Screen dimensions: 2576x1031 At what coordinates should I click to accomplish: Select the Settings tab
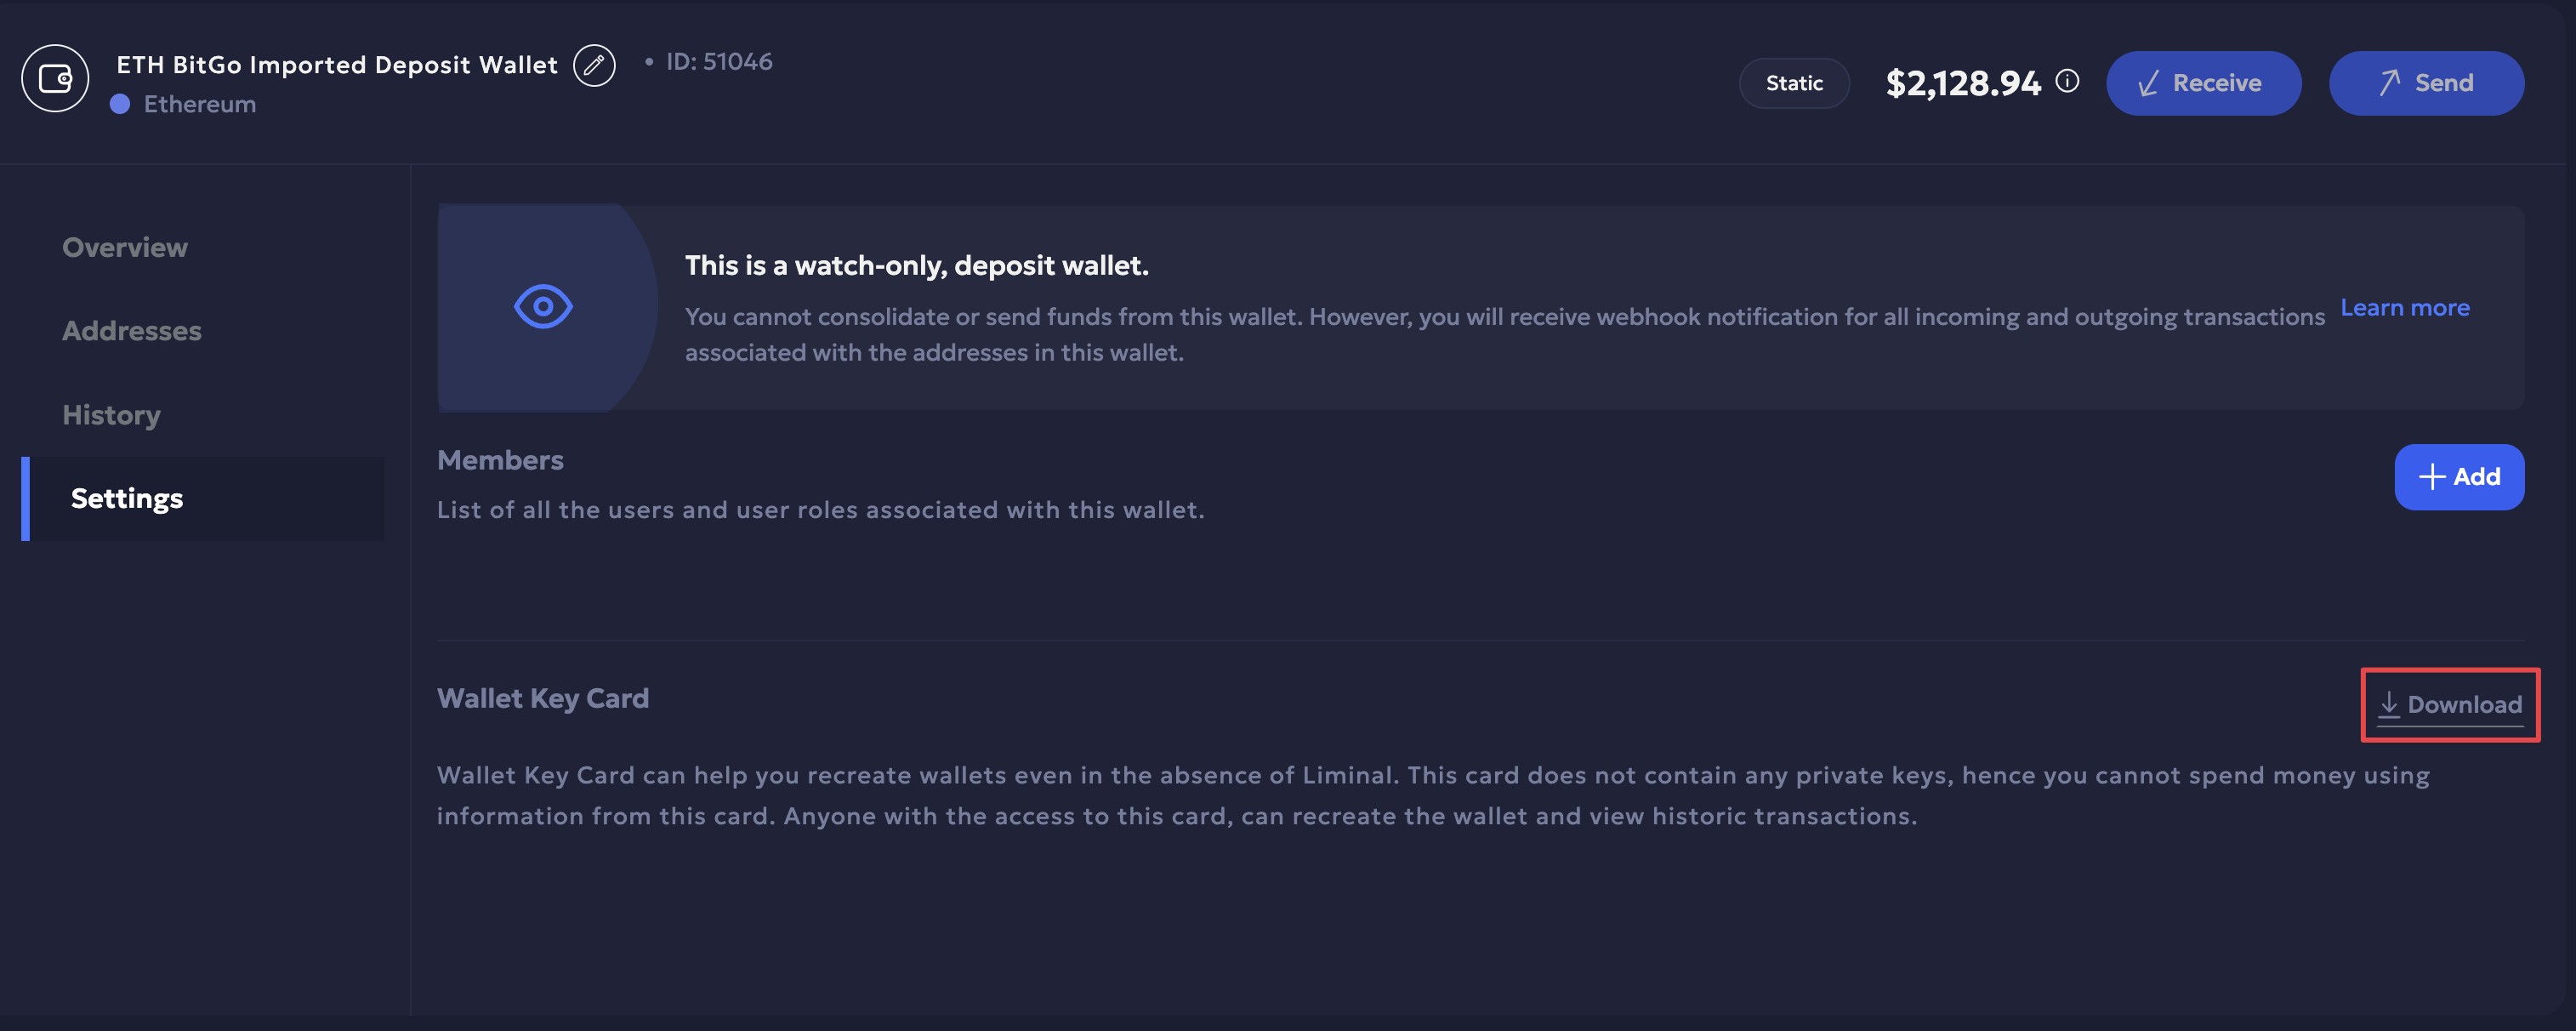tap(127, 498)
